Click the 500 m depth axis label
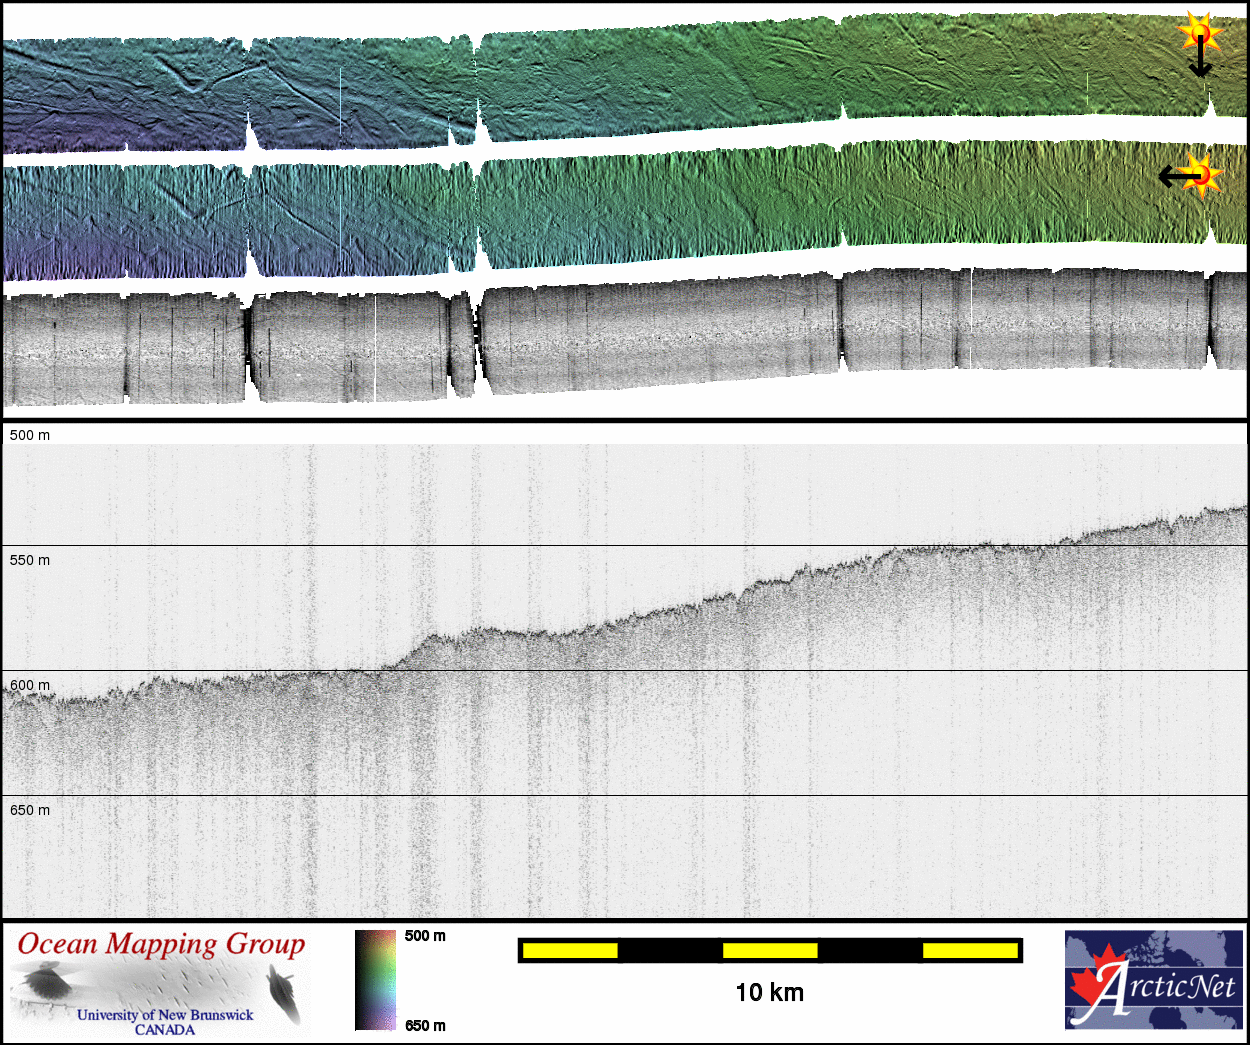 click(30, 435)
